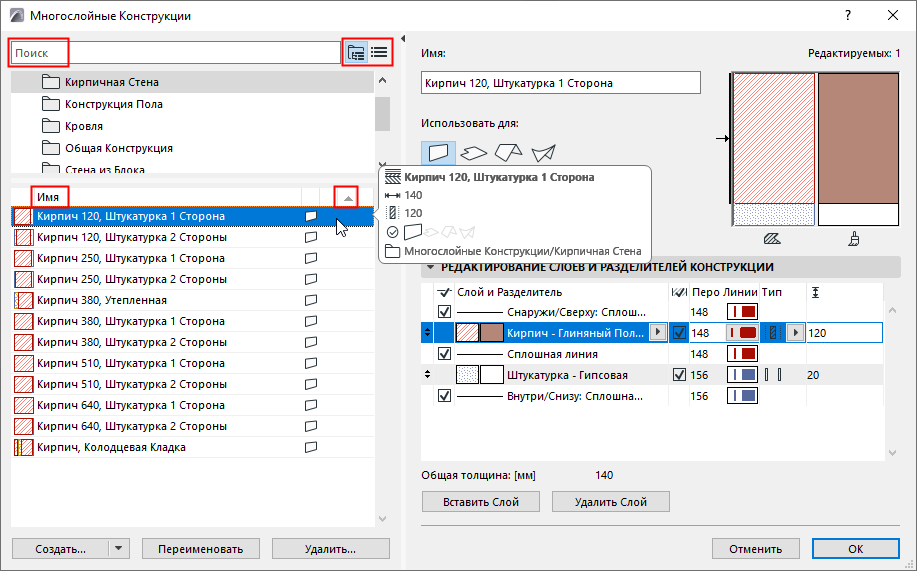Open layer type popup arrow in Кирпич row
The width and height of the screenshot is (917, 571).
pos(795,333)
